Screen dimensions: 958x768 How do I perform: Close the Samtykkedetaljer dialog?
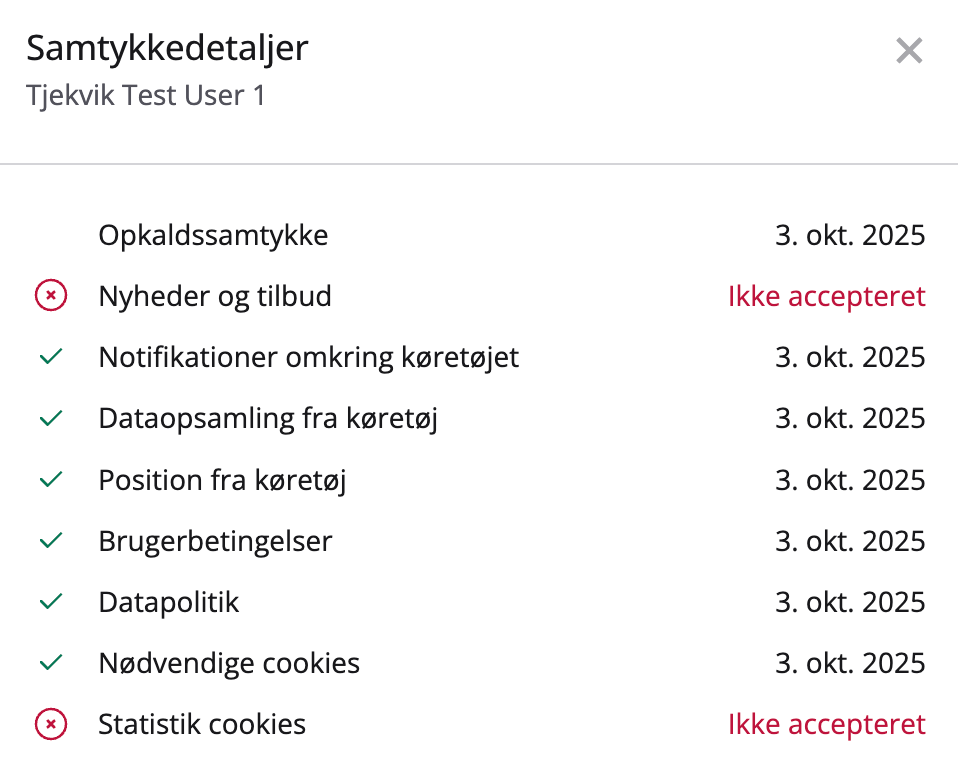click(908, 50)
